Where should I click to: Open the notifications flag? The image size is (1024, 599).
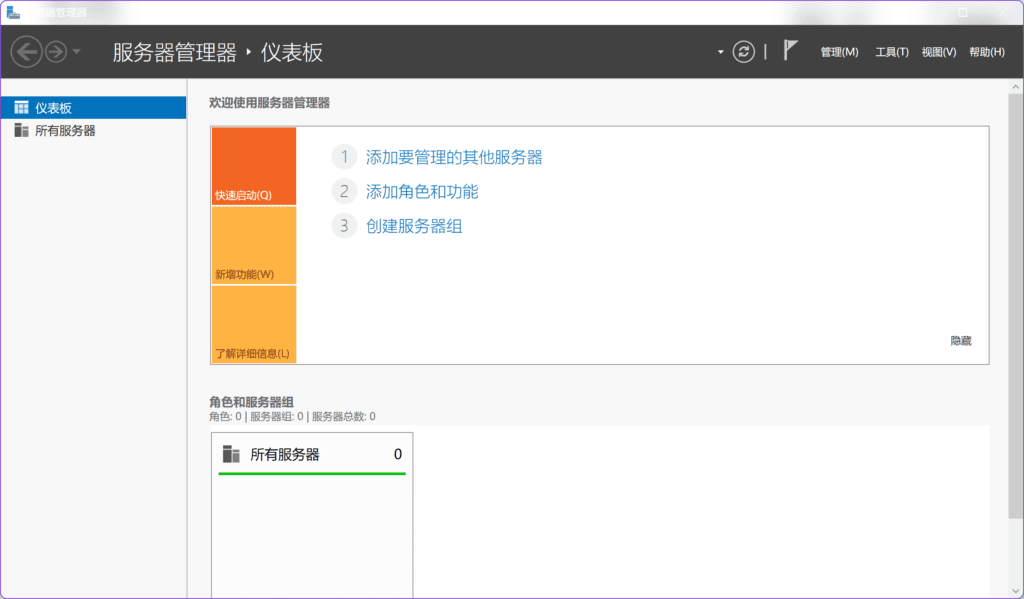[790, 51]
